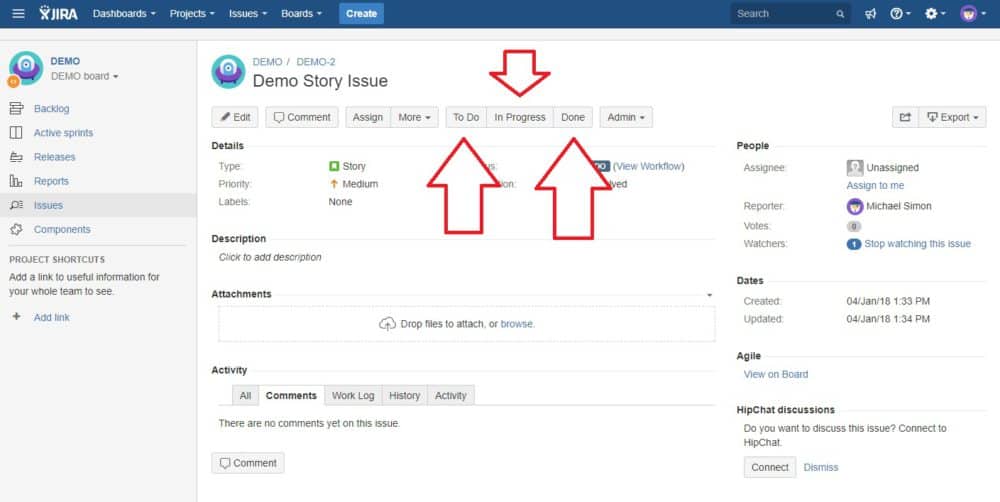Open the Dashboards menu

pyautogui.click(x=124, y=13)
